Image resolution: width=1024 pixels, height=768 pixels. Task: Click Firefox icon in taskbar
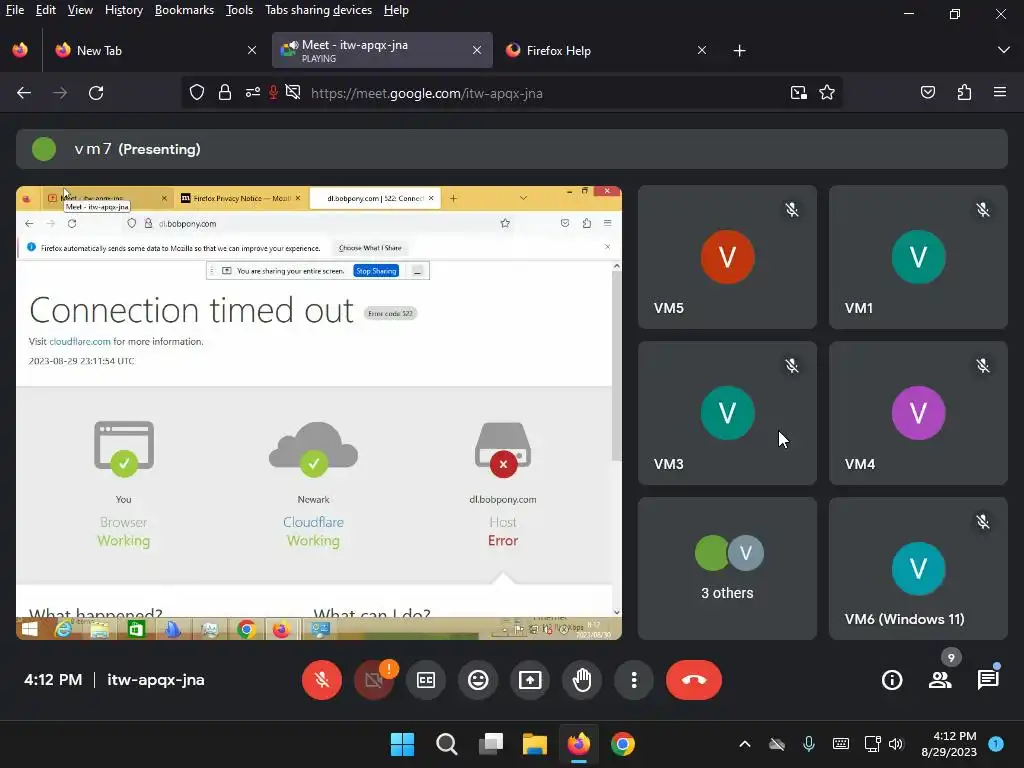(x=579, y=744)
